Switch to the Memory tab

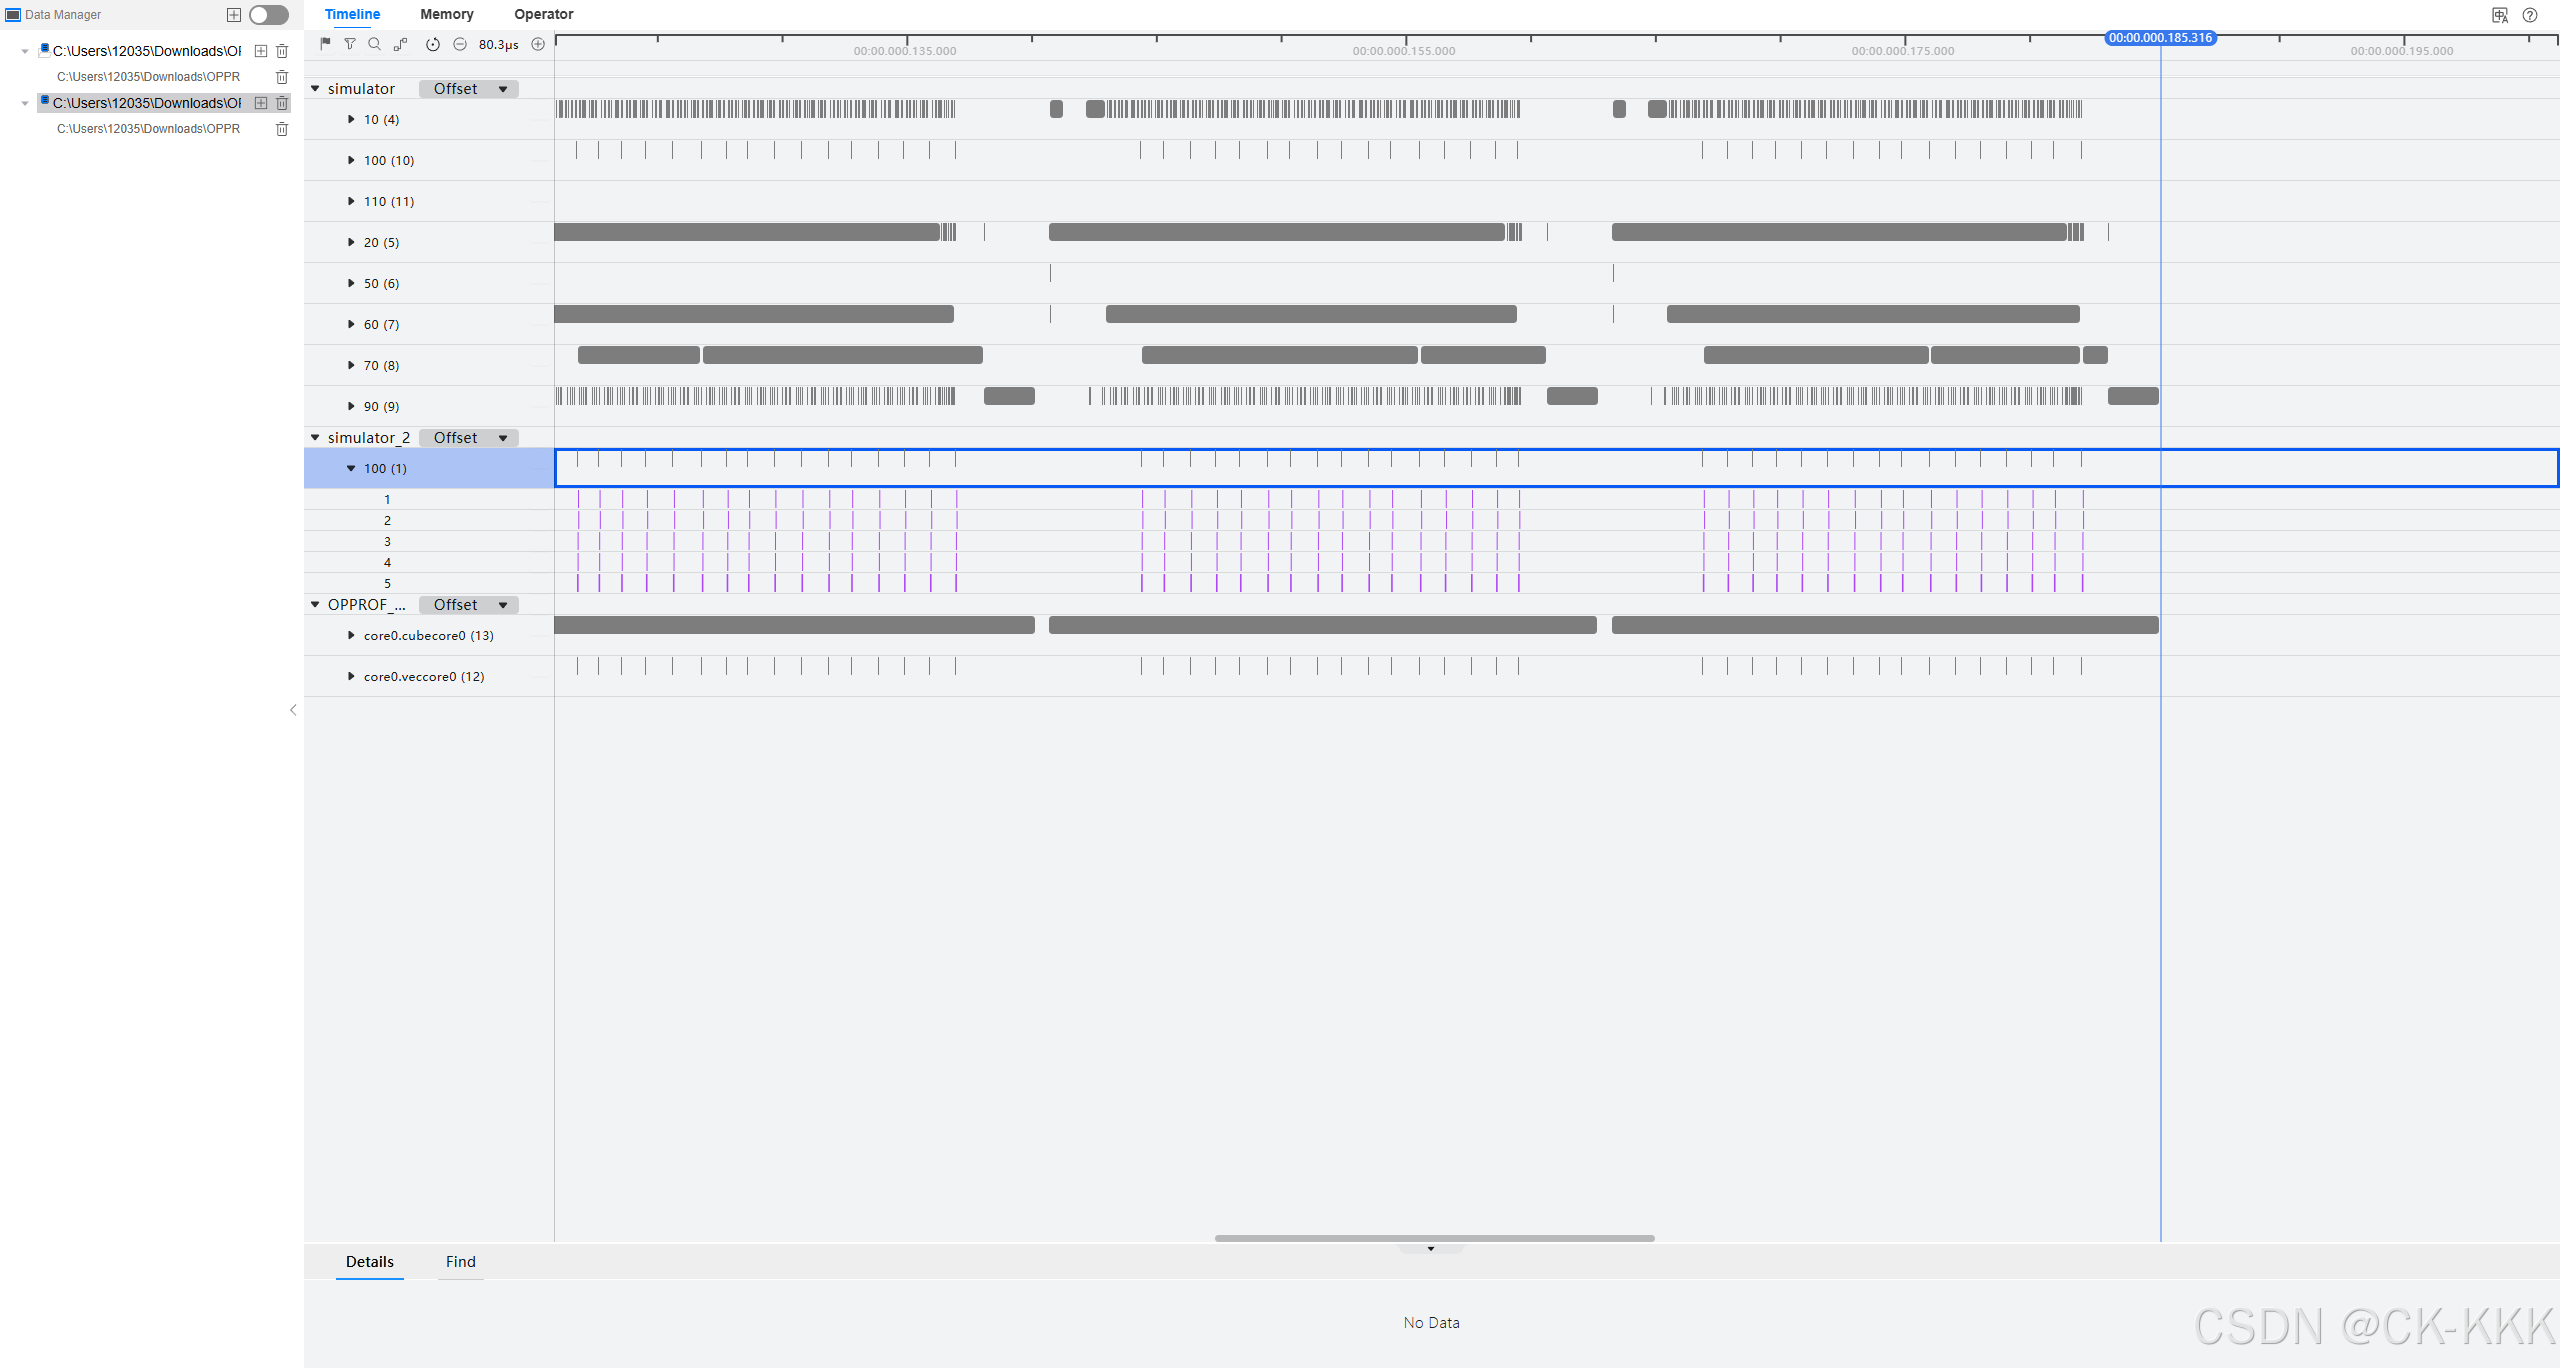click(446, 14)
